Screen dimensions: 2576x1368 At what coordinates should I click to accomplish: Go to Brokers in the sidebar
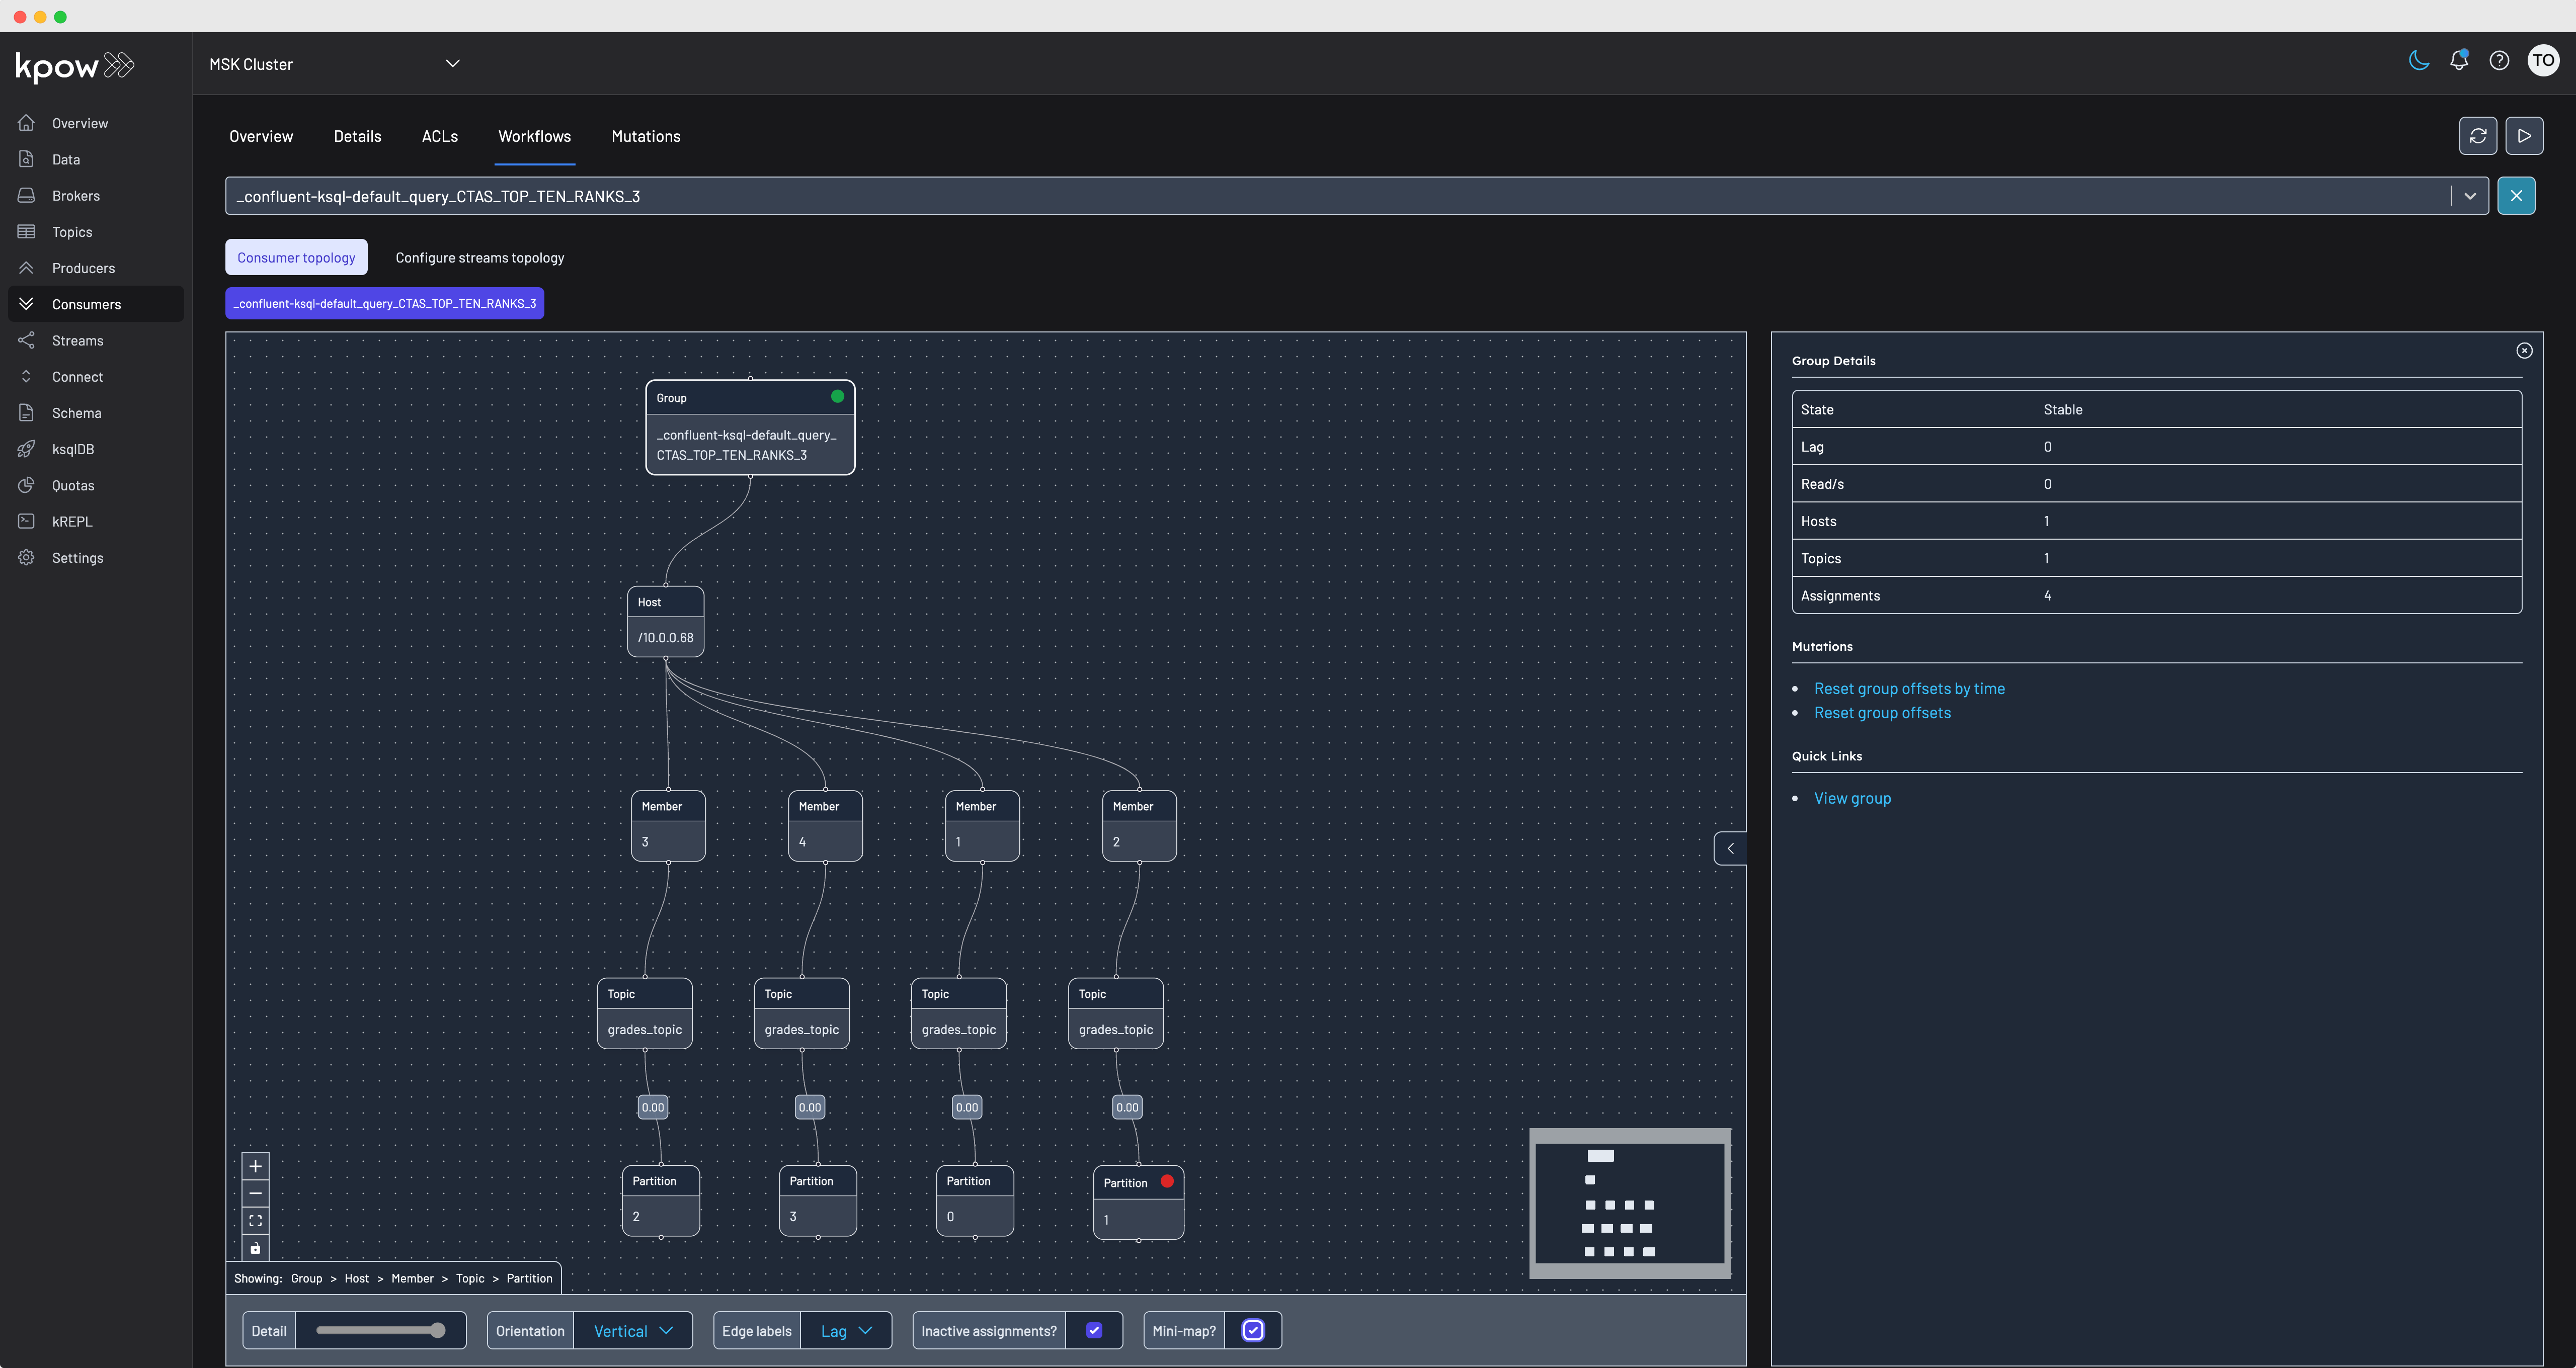96,196
